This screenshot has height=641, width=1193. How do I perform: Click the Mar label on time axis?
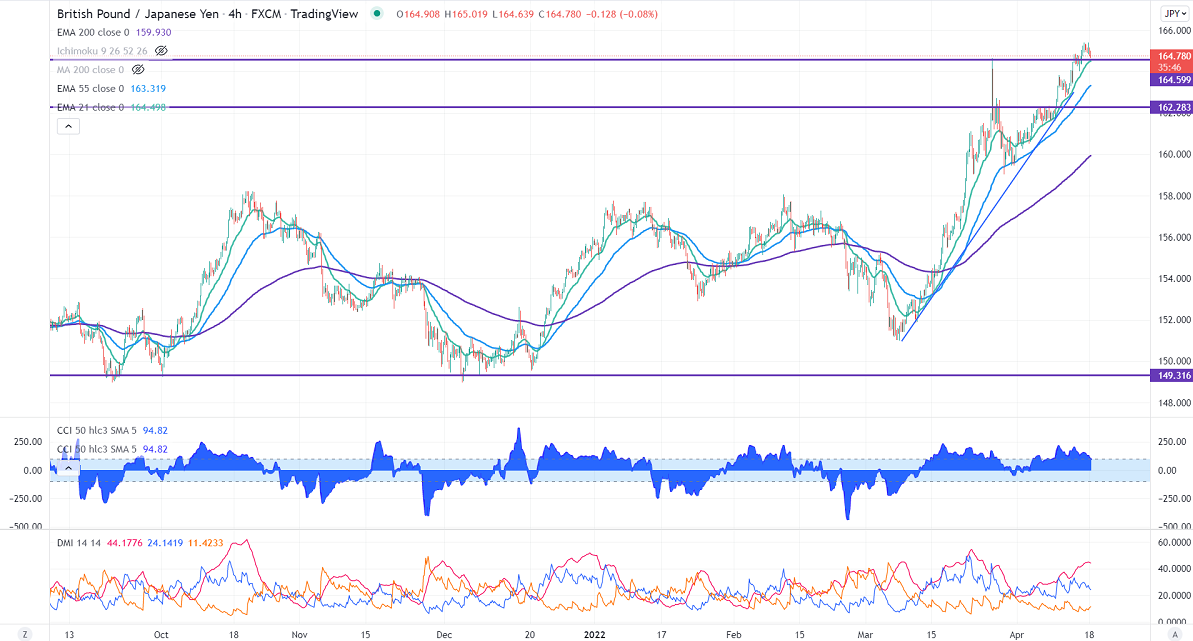tap(865, 634)
